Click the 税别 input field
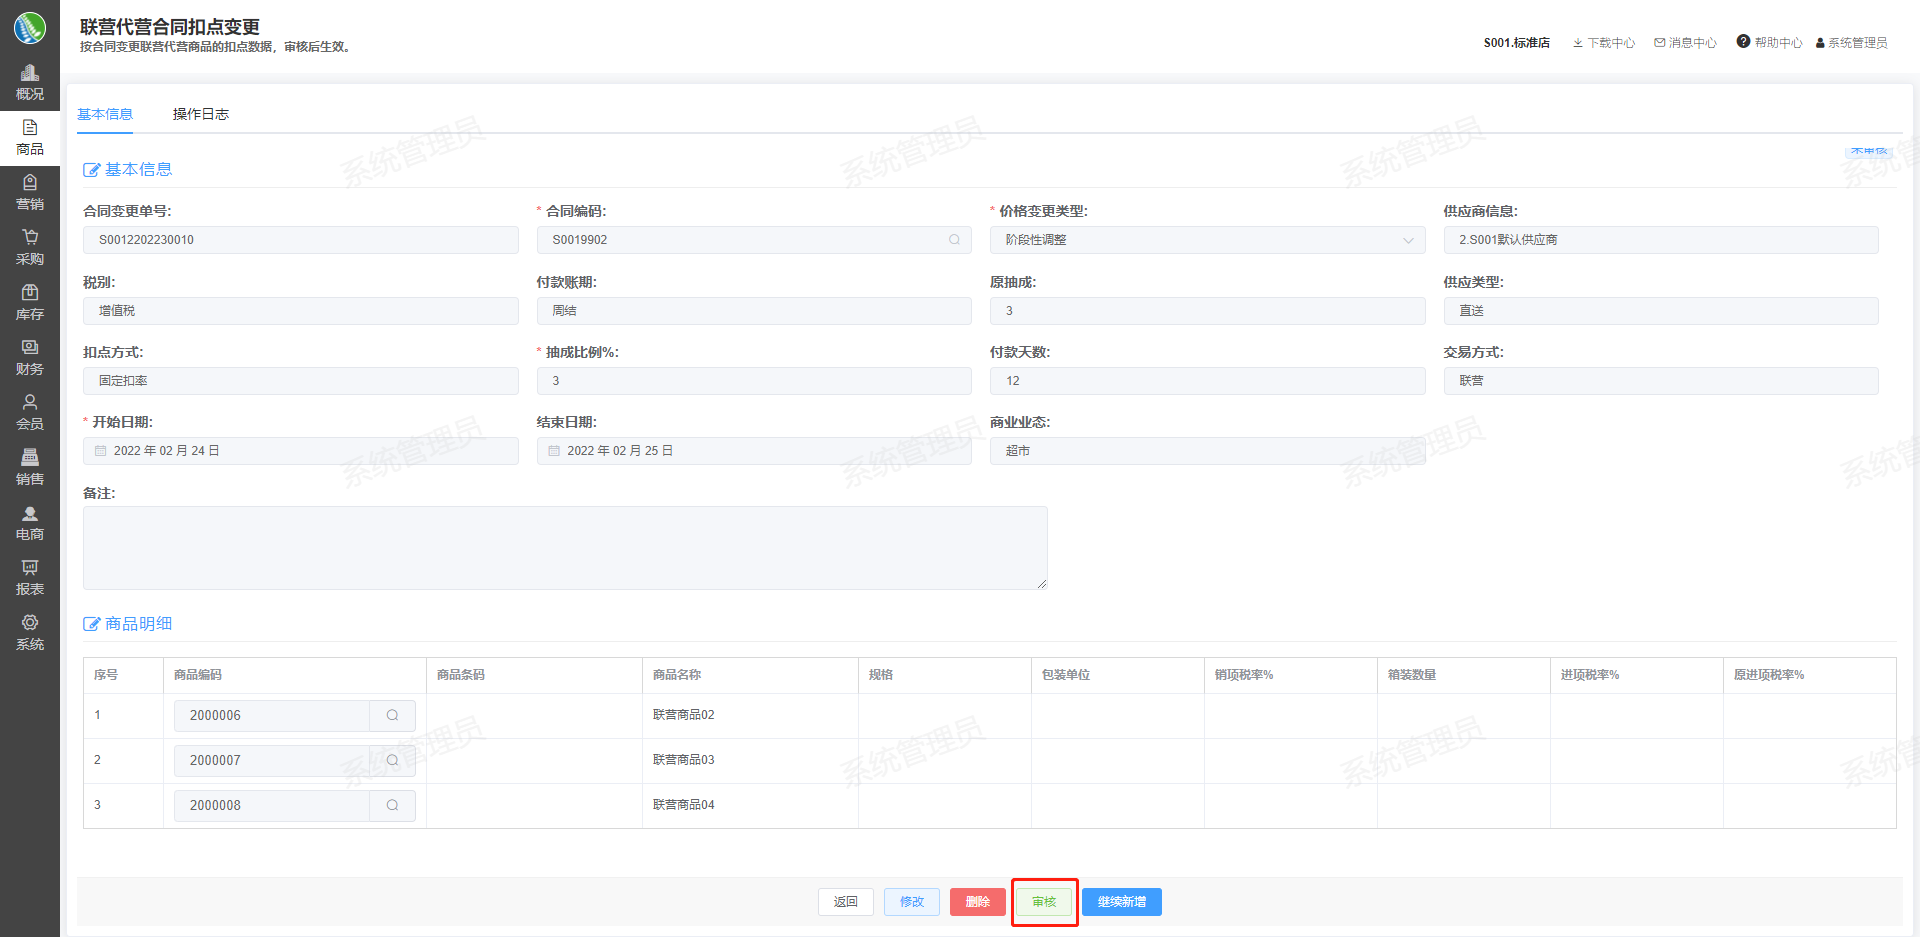The width and height of the screenshot is (1920, 937). pos(301,311)
